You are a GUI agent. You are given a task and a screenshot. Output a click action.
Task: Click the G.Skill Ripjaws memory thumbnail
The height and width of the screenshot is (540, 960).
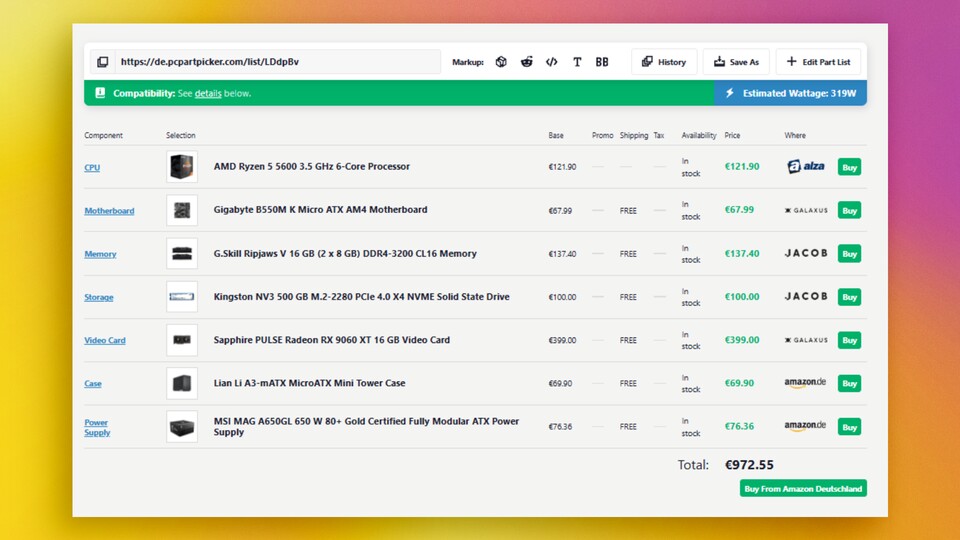coord(182,253)
